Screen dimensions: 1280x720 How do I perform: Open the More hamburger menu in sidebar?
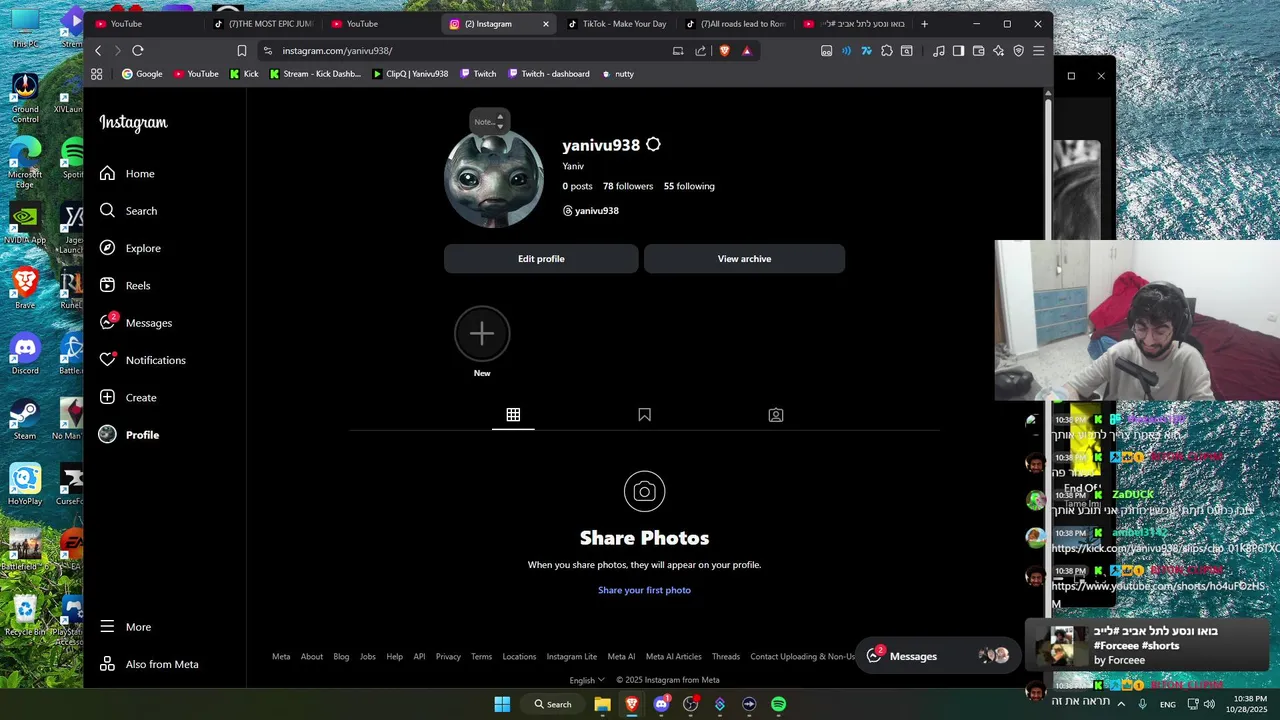(125, 627)
